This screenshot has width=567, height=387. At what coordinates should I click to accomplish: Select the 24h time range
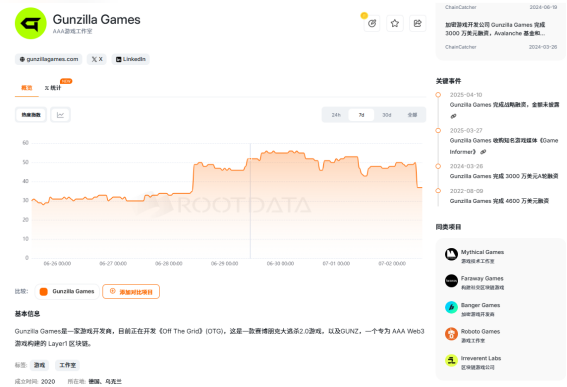click(x=336, y=115)
